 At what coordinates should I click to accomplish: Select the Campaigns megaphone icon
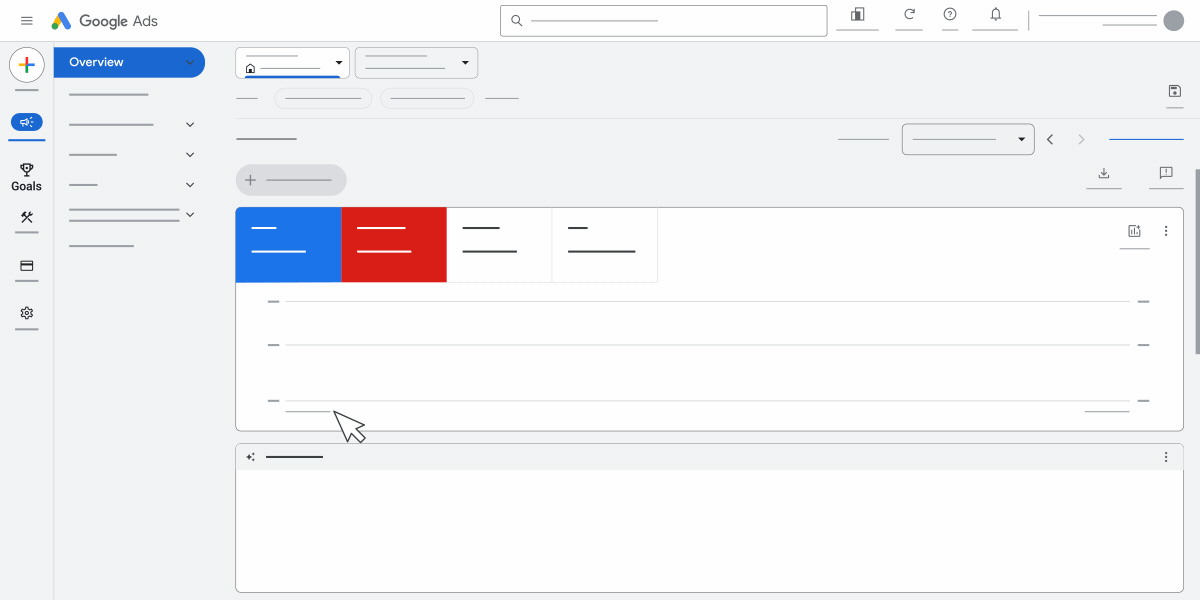[x=26, y=124]
